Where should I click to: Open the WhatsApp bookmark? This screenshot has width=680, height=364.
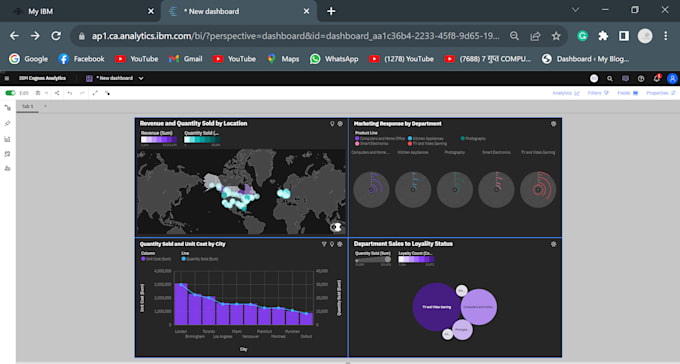[x=334, y=59]
